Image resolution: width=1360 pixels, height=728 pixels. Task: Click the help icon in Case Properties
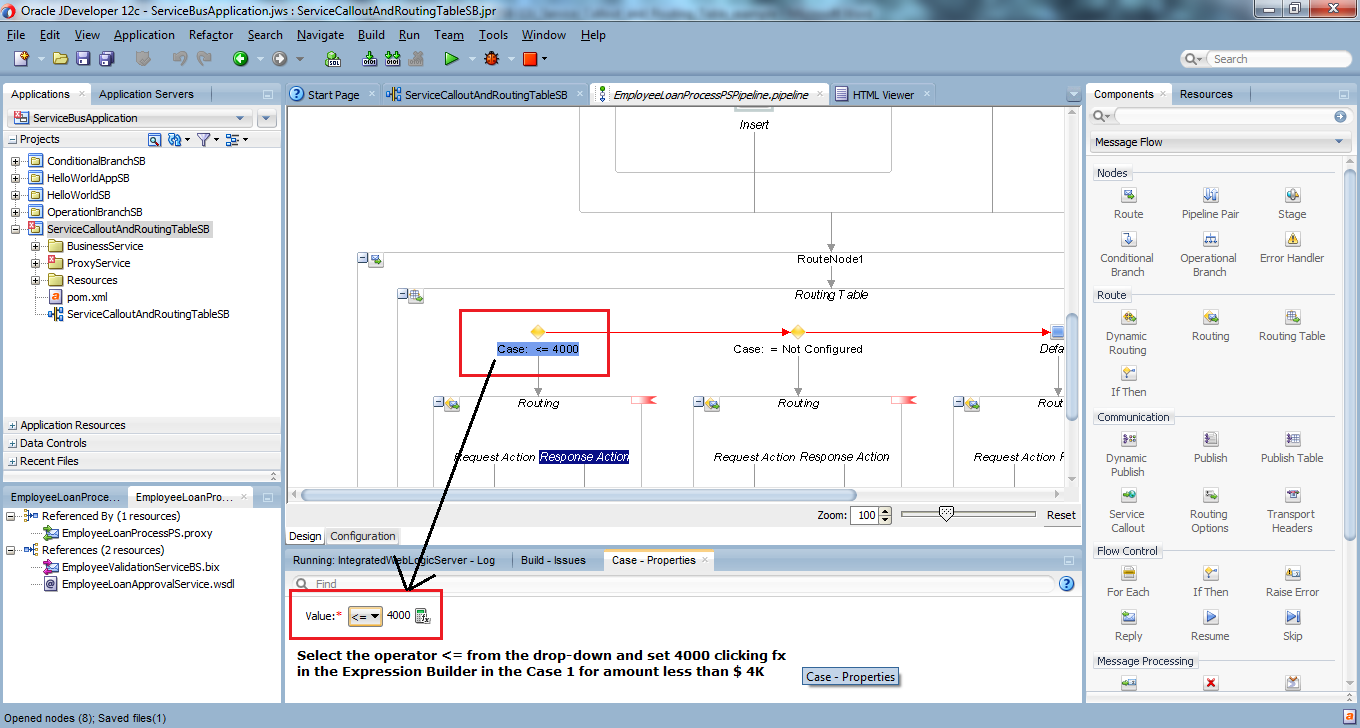click(1066, 583)
